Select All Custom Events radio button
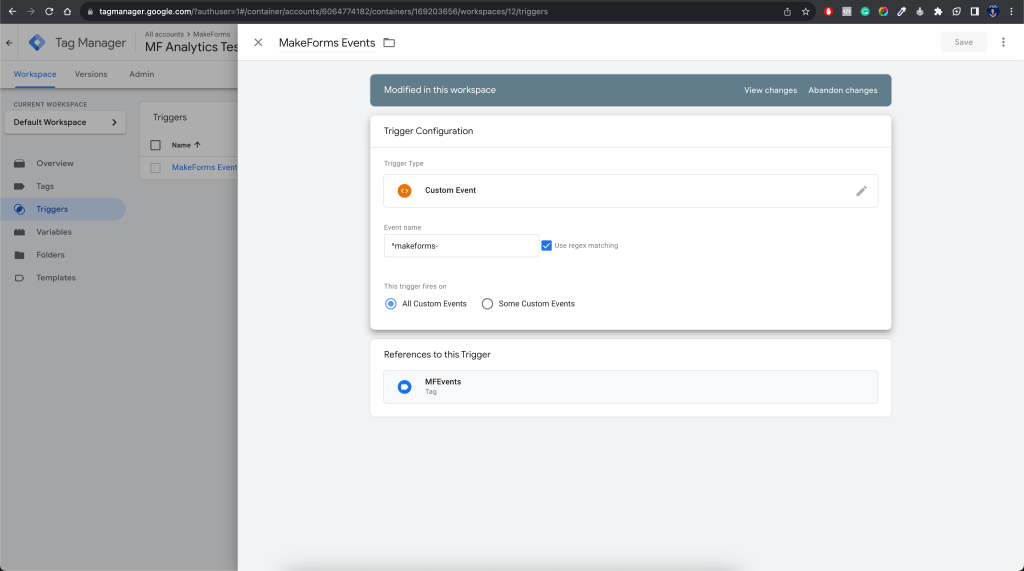The width and height of the screenshot is (1024, 571). [391, 304]
